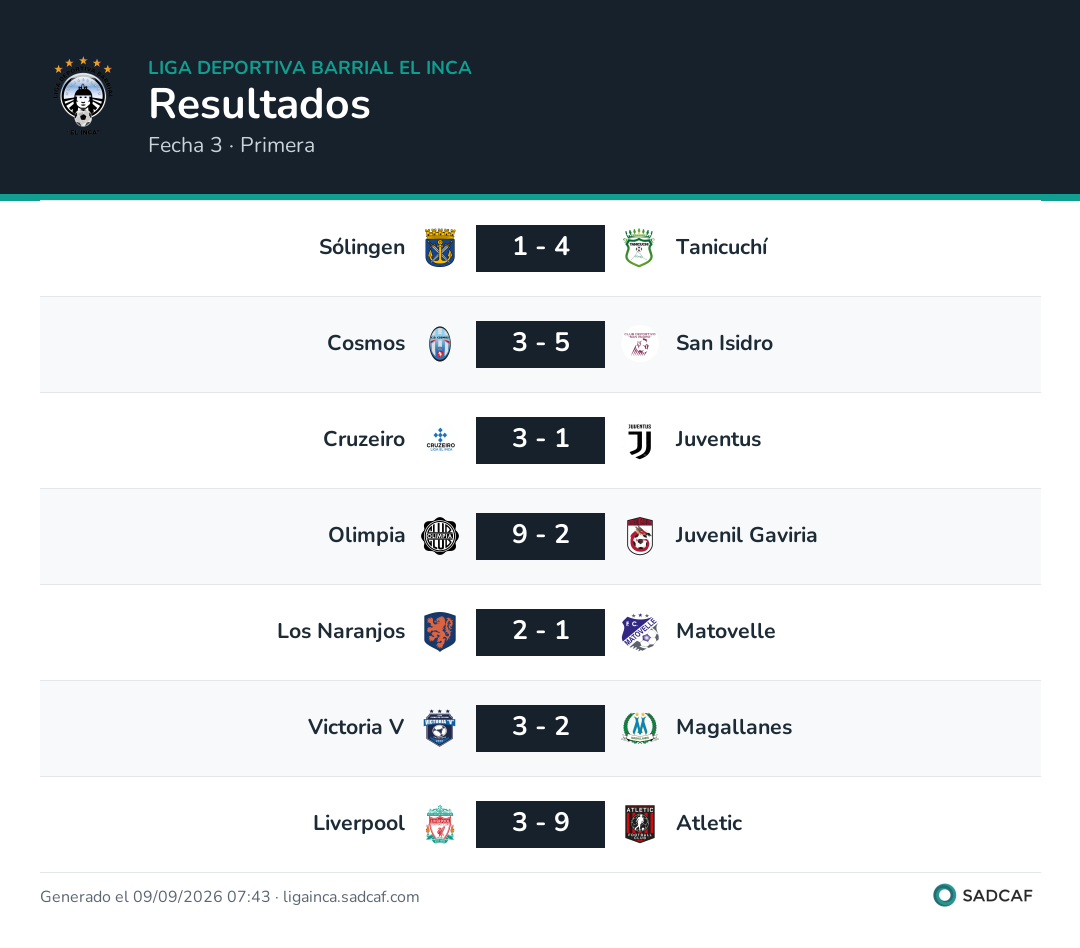Click the Matovelle purple crest
Viewport: 1080px width, 948px height.
640,632
